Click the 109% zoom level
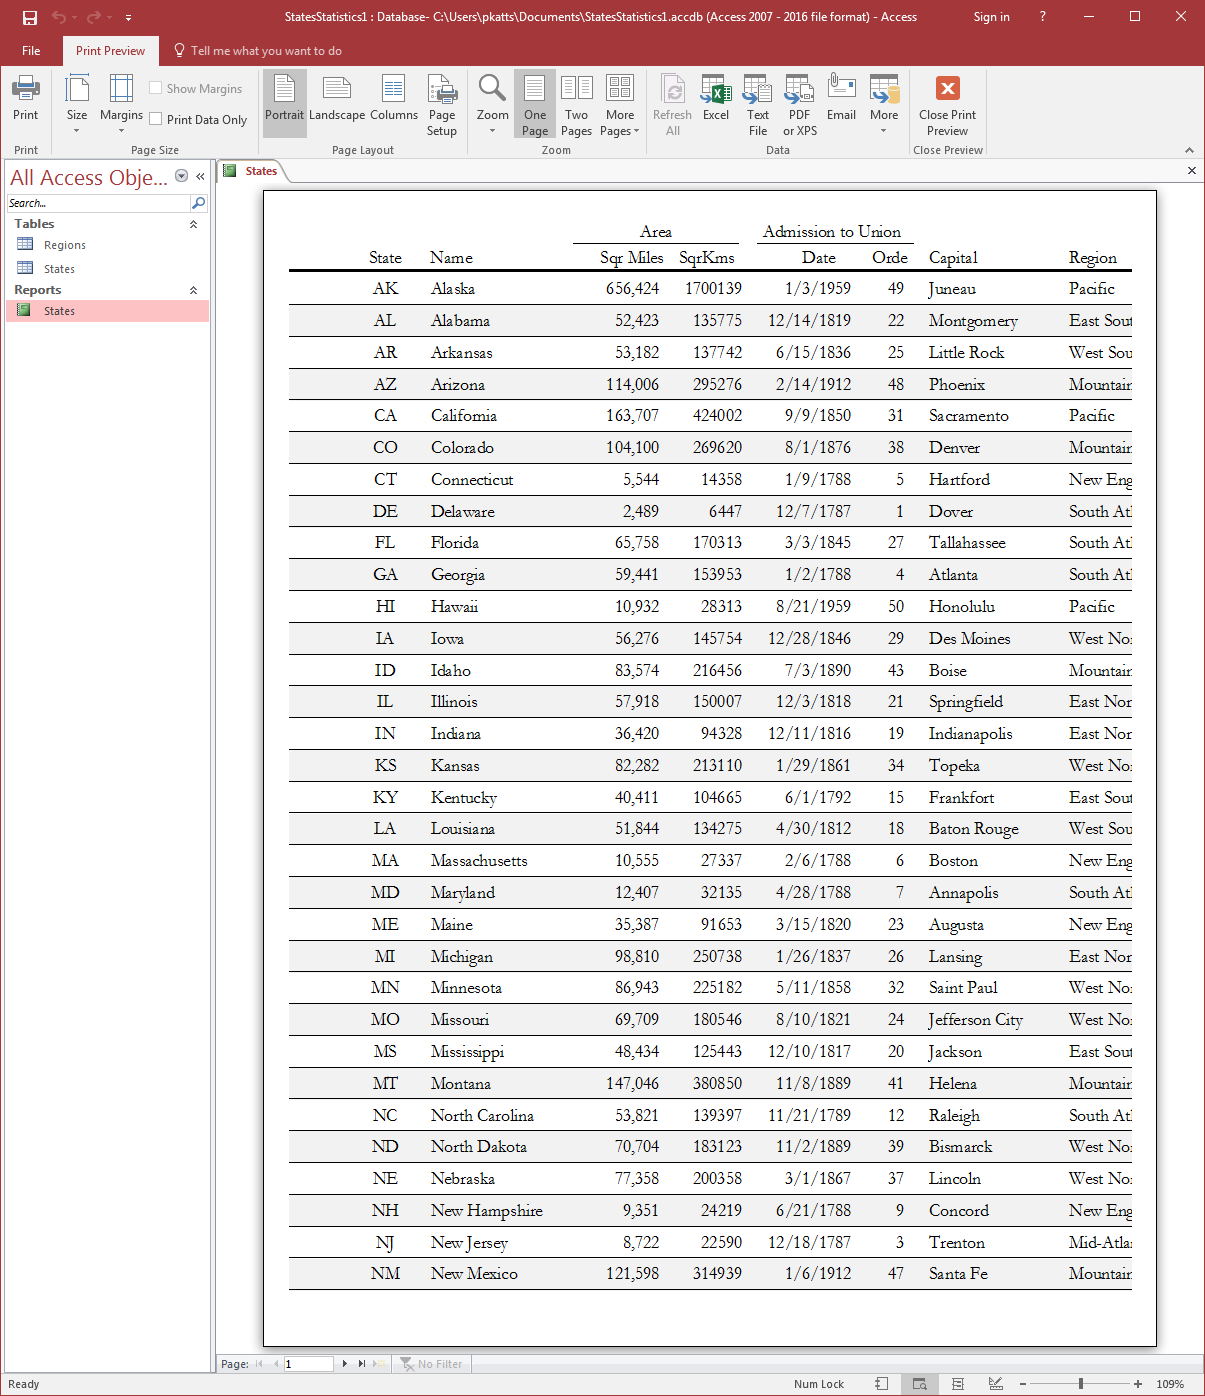 coord(1170,1384)
